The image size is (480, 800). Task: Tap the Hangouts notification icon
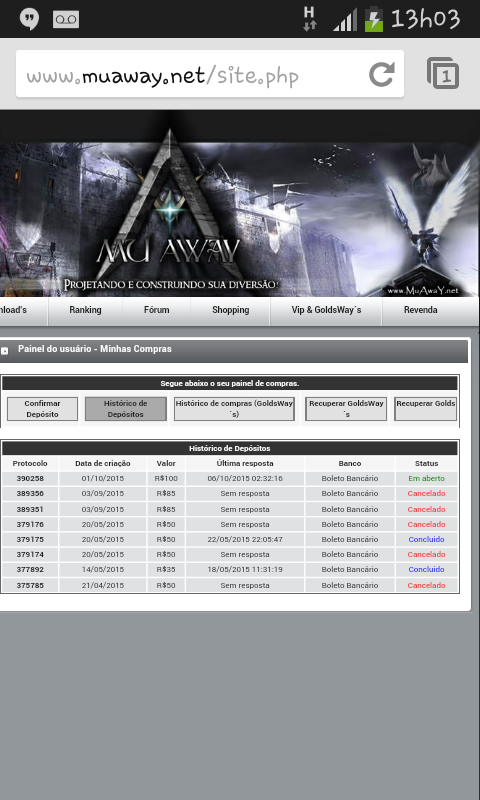coord(29,19)
